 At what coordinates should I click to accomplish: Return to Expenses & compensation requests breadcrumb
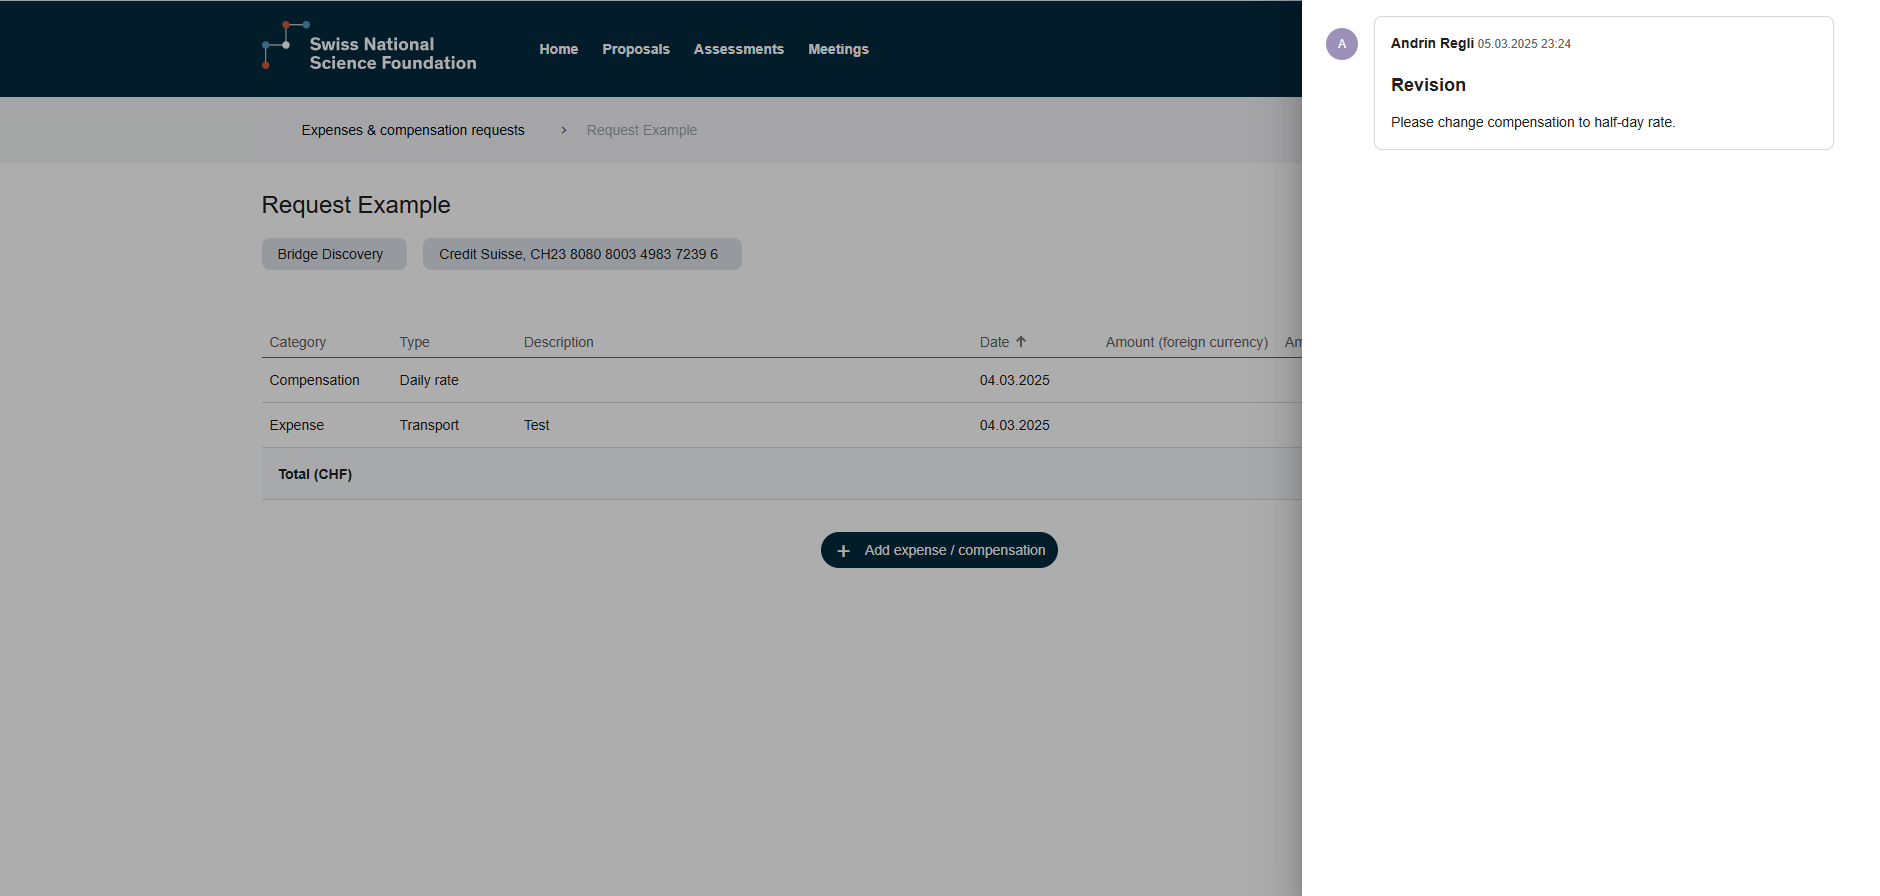click(412, 130)
